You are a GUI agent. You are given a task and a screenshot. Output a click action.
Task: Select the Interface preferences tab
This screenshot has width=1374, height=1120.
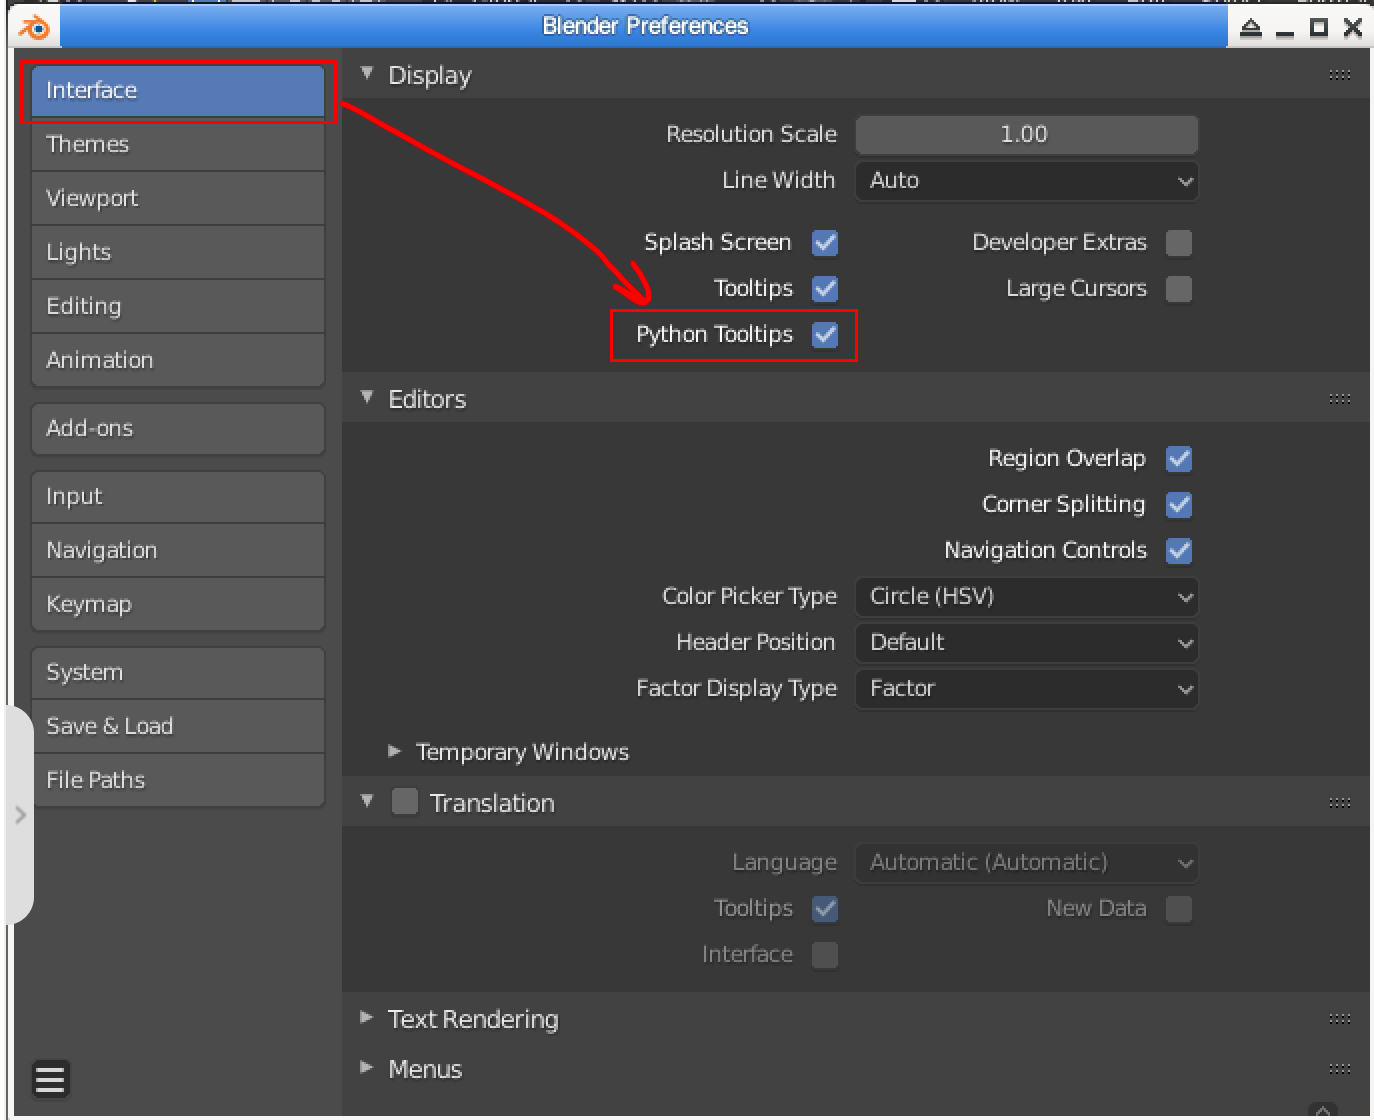coord(178,91)
